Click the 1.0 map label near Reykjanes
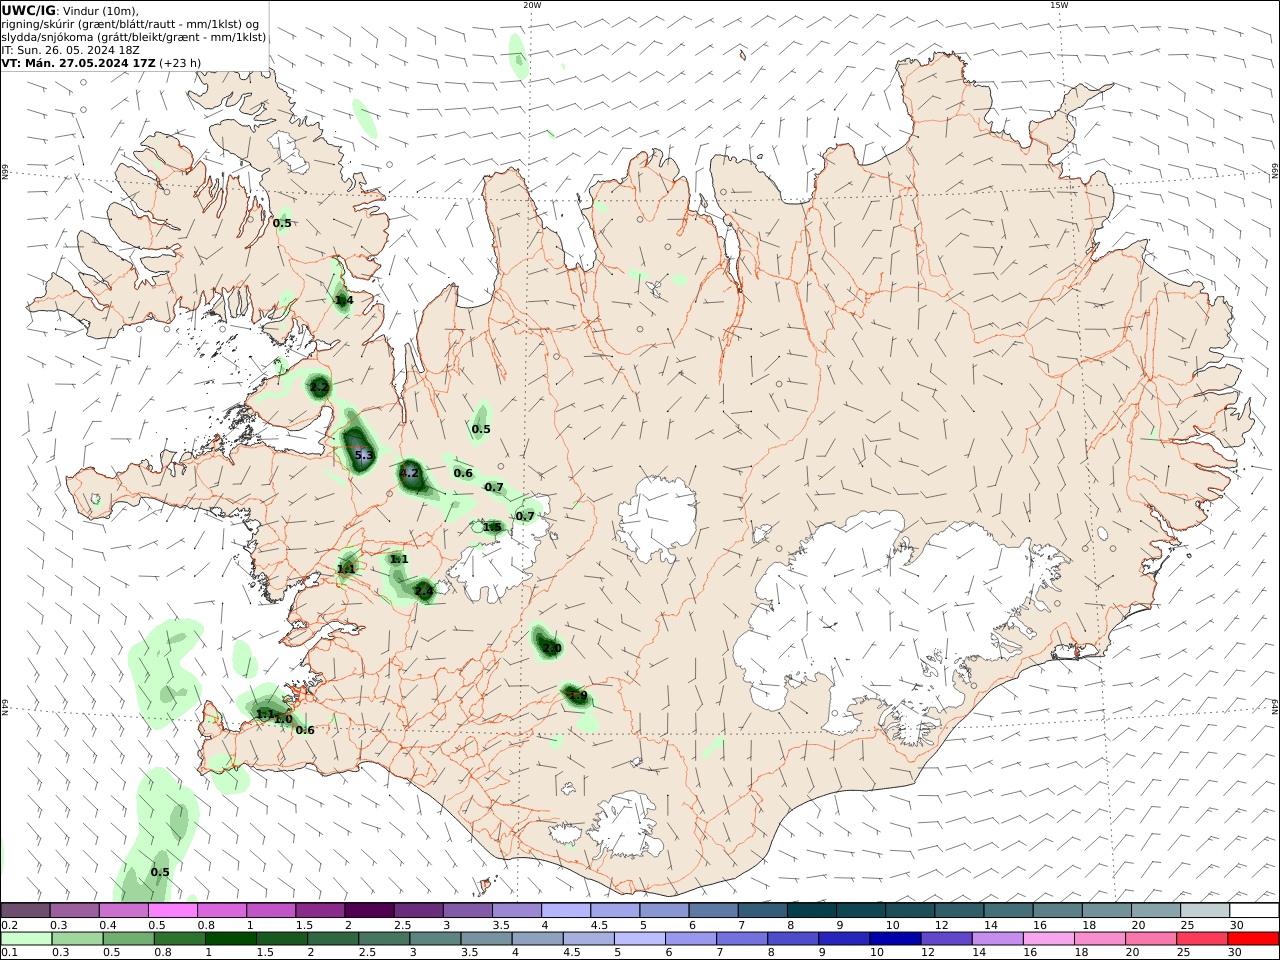Viewport: 1280px width, 960px height. [x=283, y=719]
